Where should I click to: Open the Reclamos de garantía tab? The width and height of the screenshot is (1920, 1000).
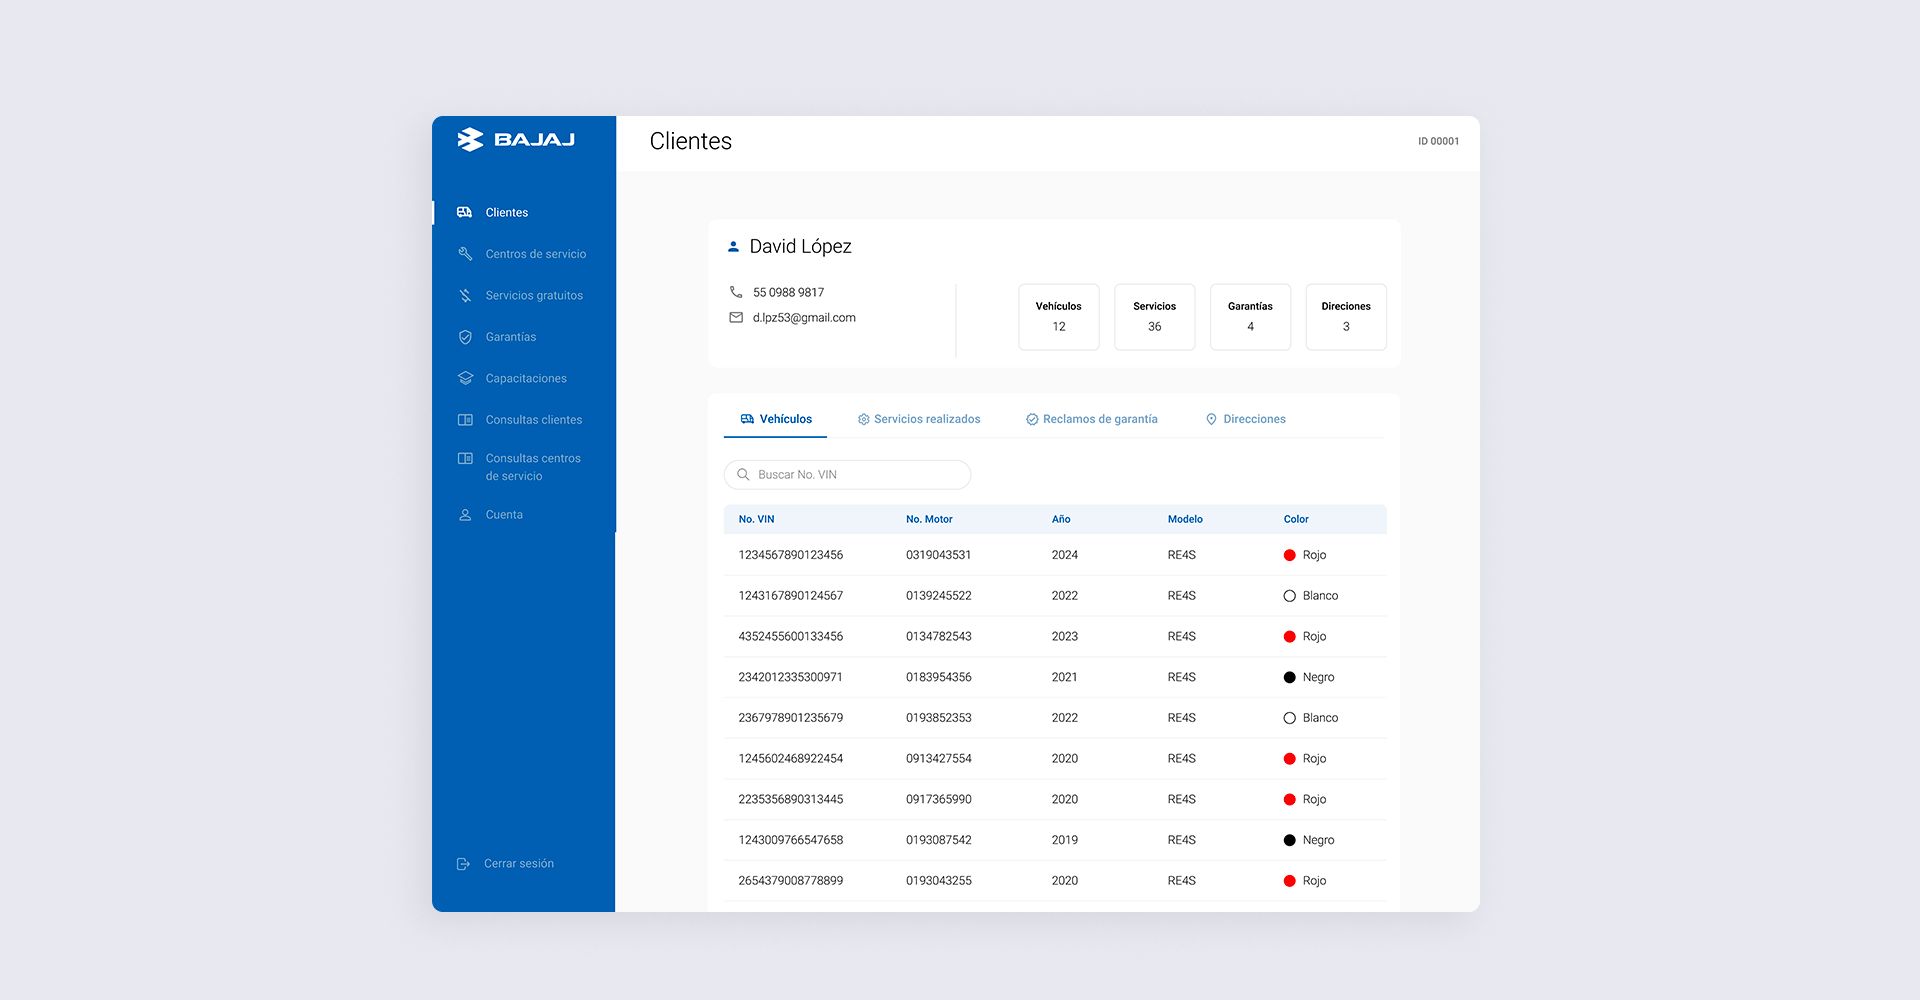[x=1092, y=419]
